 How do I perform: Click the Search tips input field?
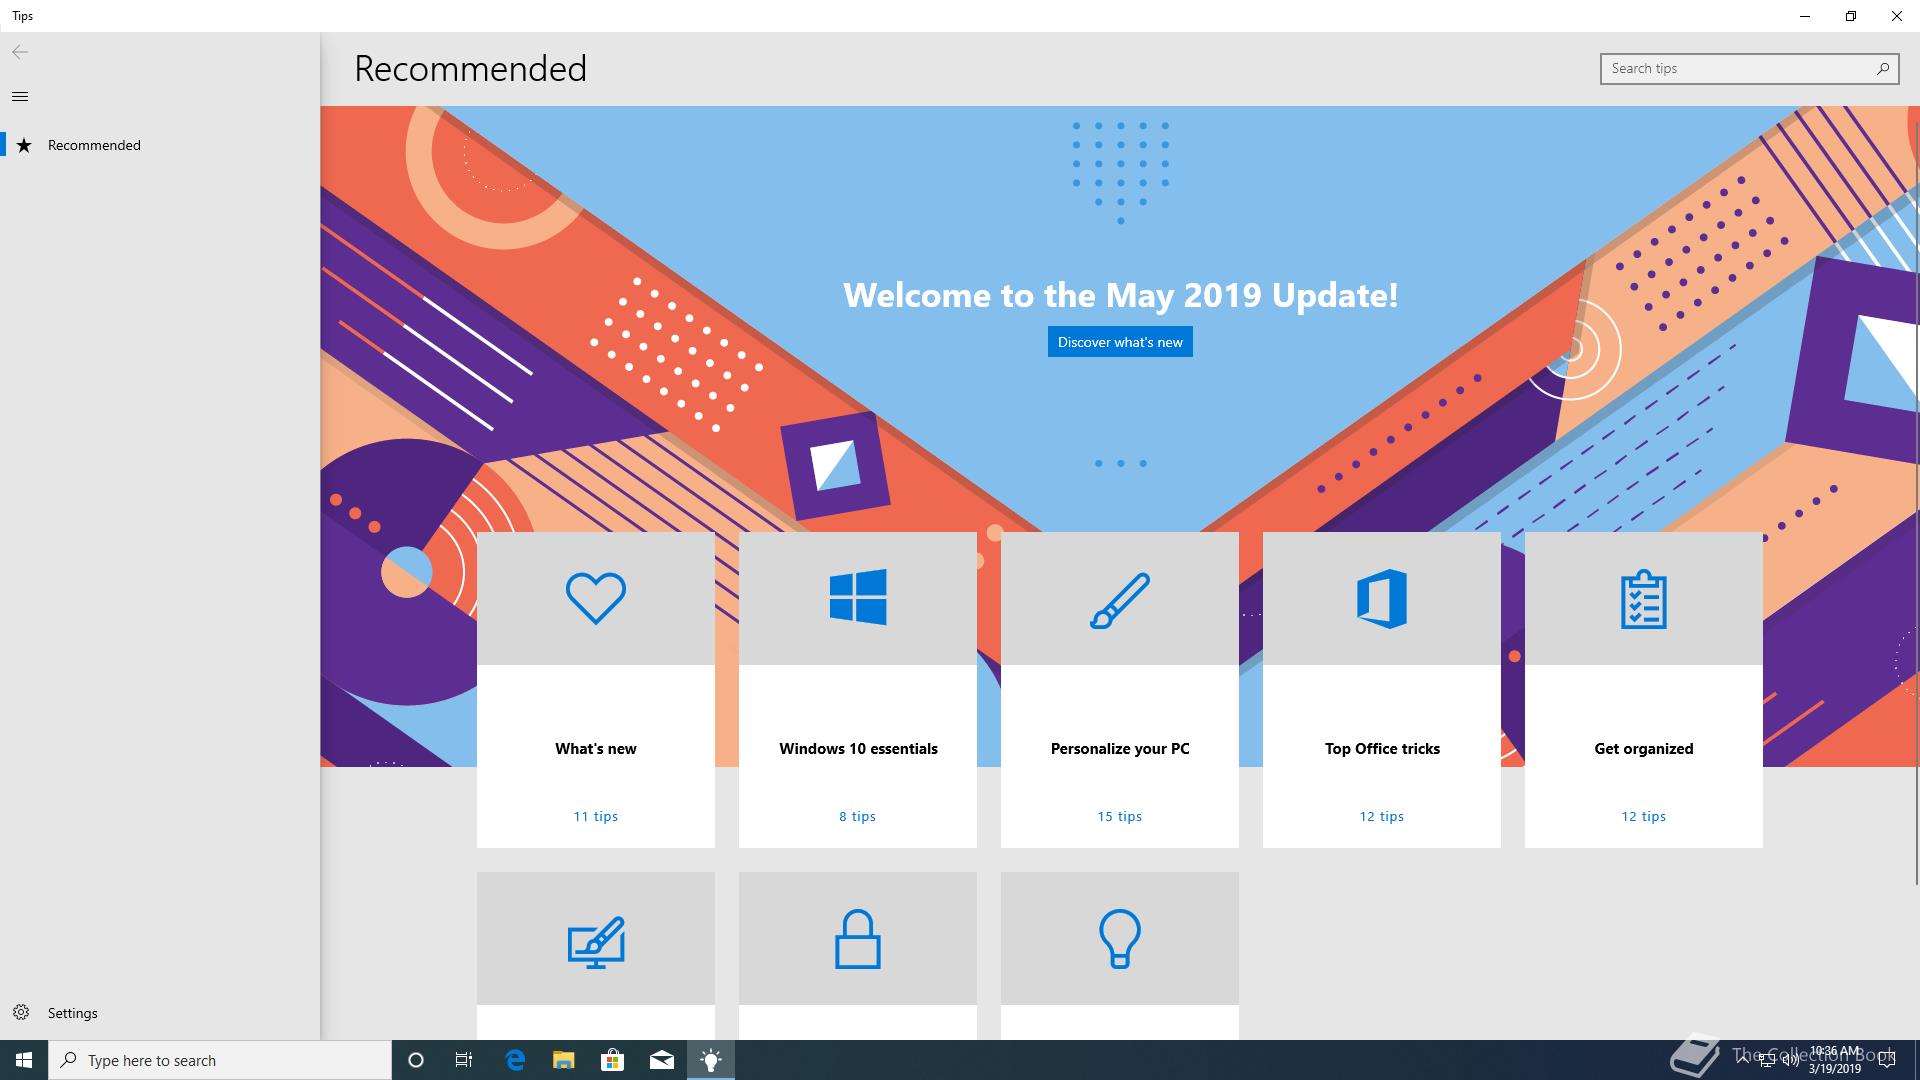point(1735,68)
